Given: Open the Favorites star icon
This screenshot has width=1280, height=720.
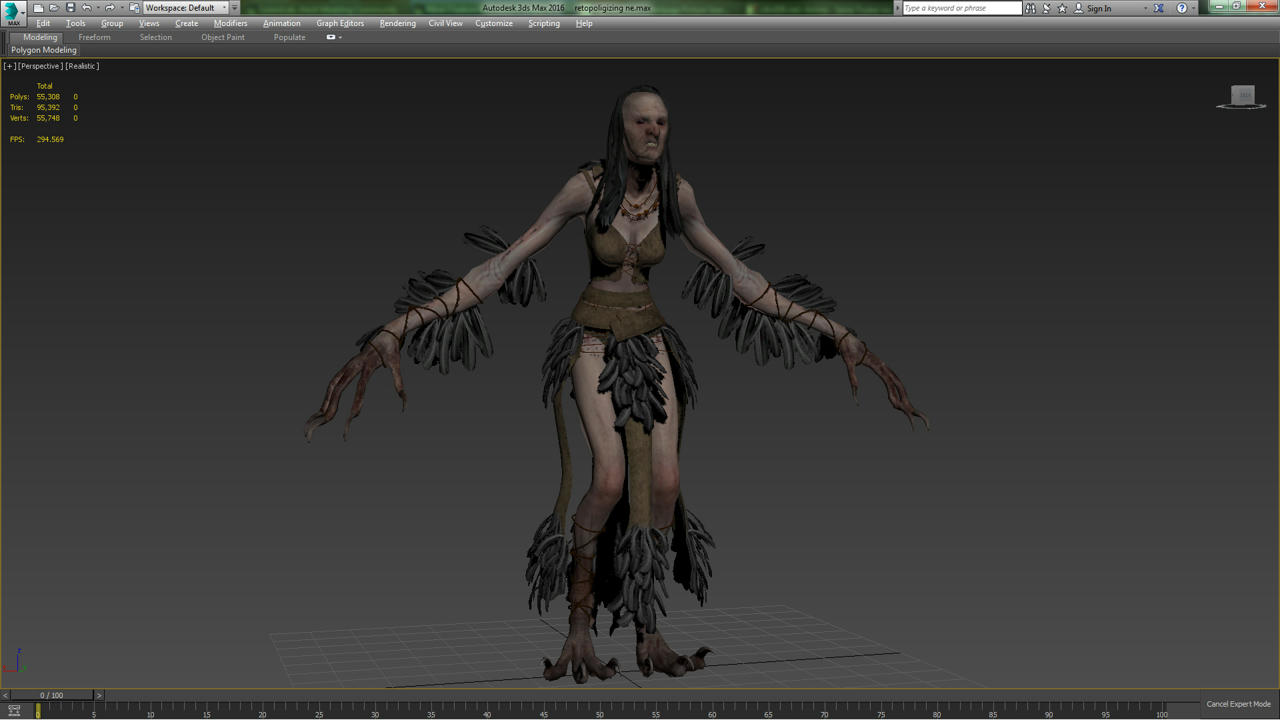Looking at the screenshot, I should (1062, 8).
